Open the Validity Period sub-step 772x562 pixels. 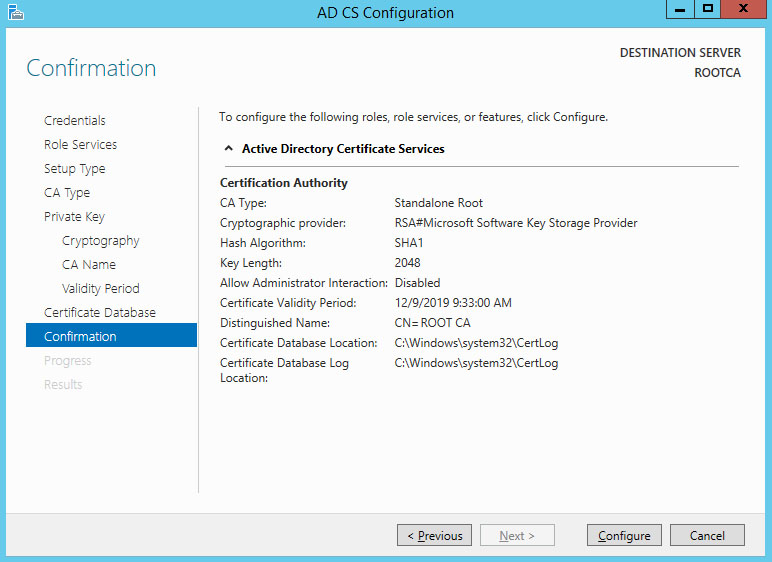coord(100,289)
